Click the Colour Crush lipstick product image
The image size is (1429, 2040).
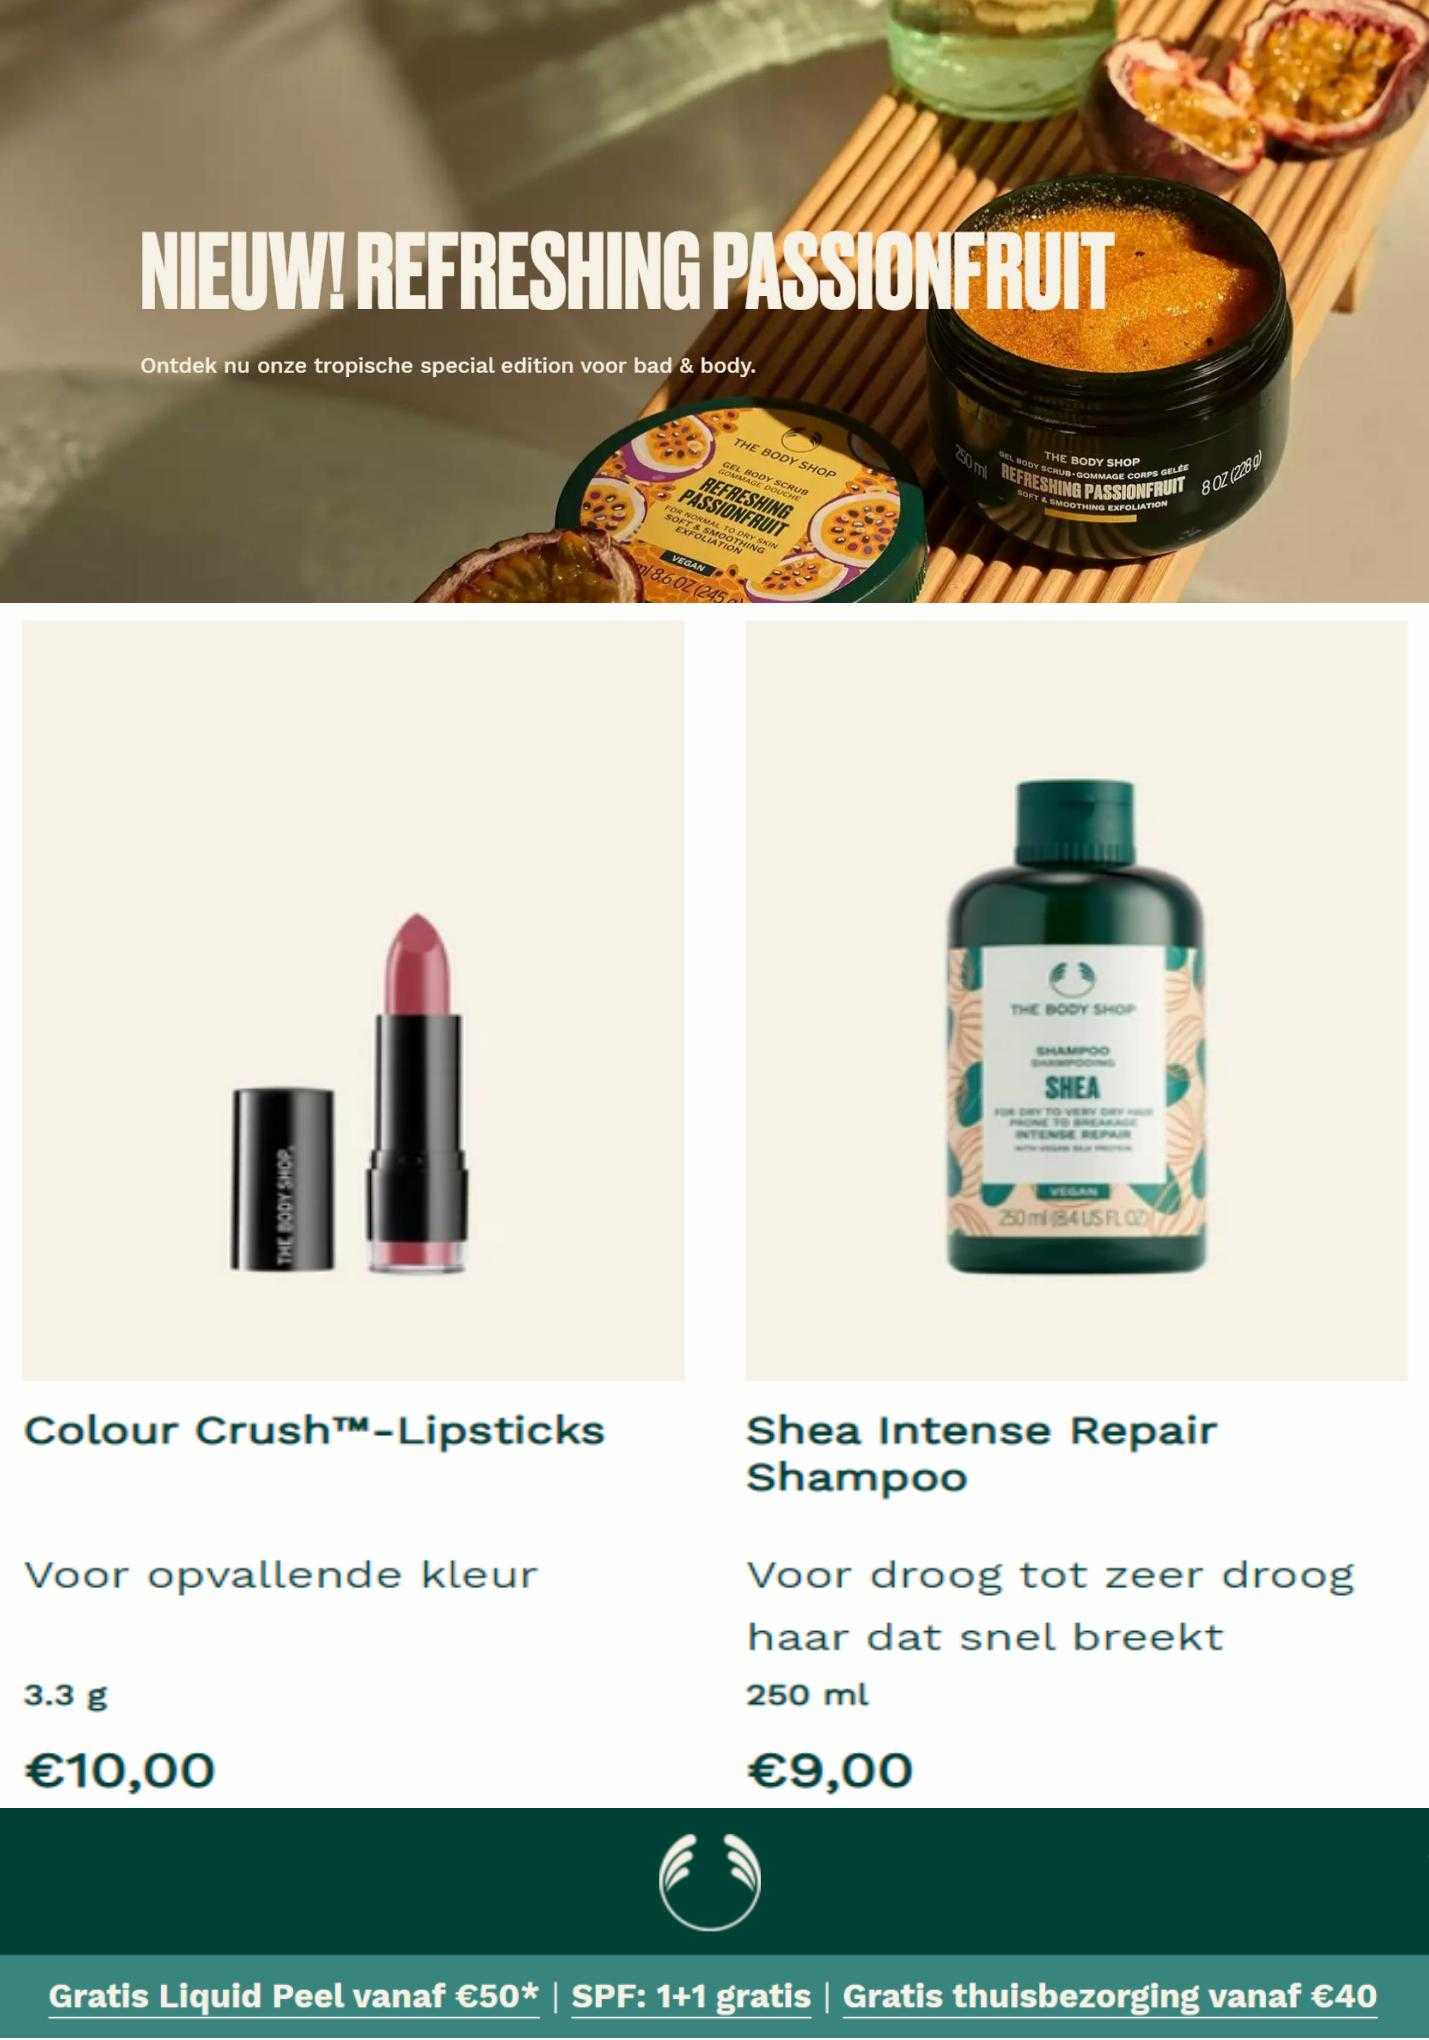point(353,1000)
